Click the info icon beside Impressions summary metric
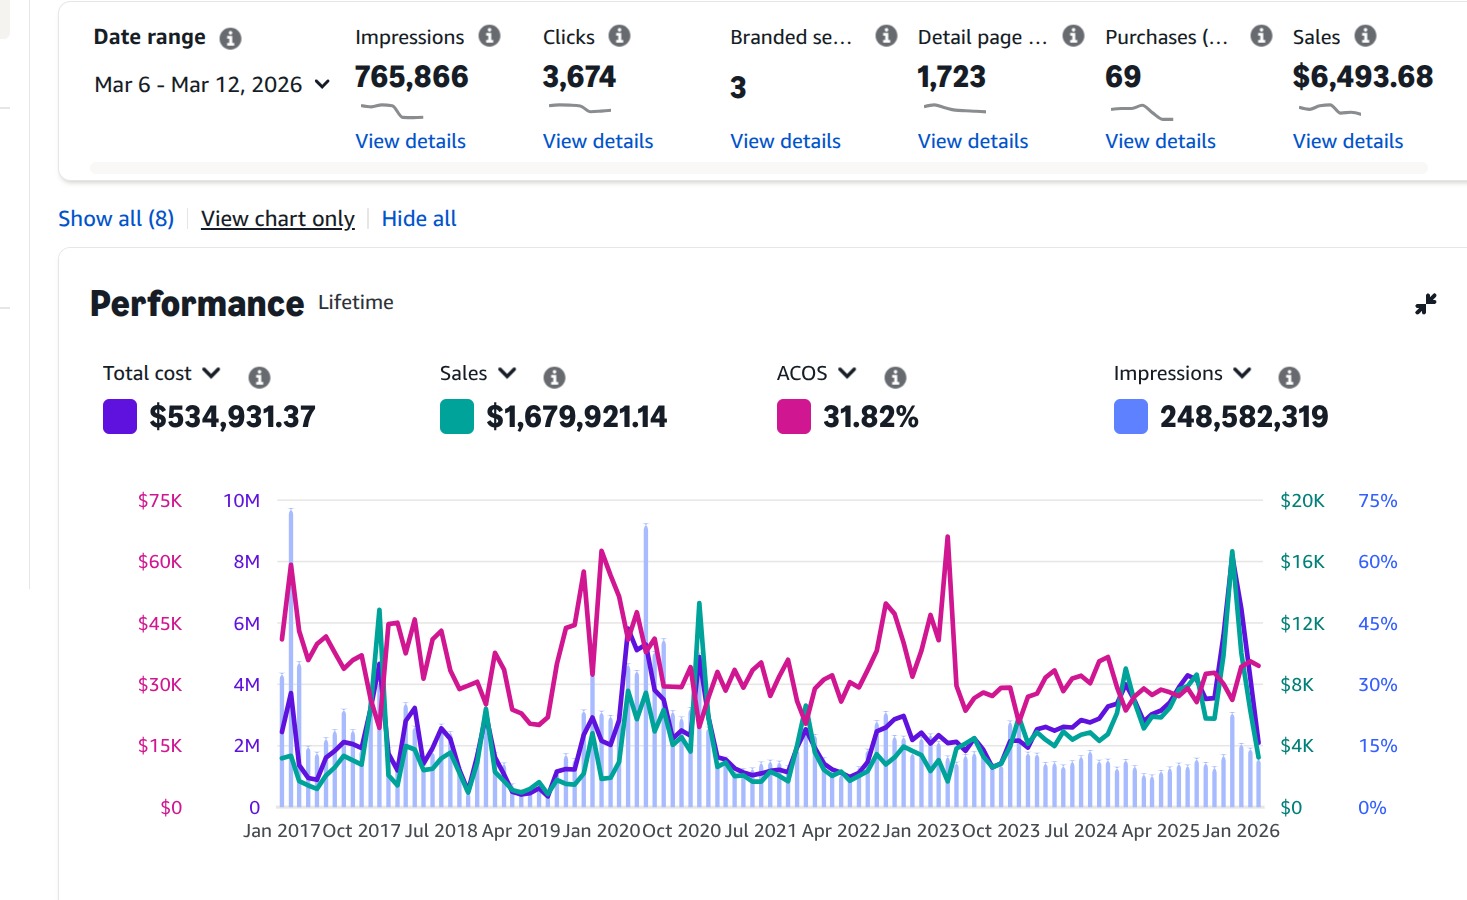 click(x=489, y=36)
